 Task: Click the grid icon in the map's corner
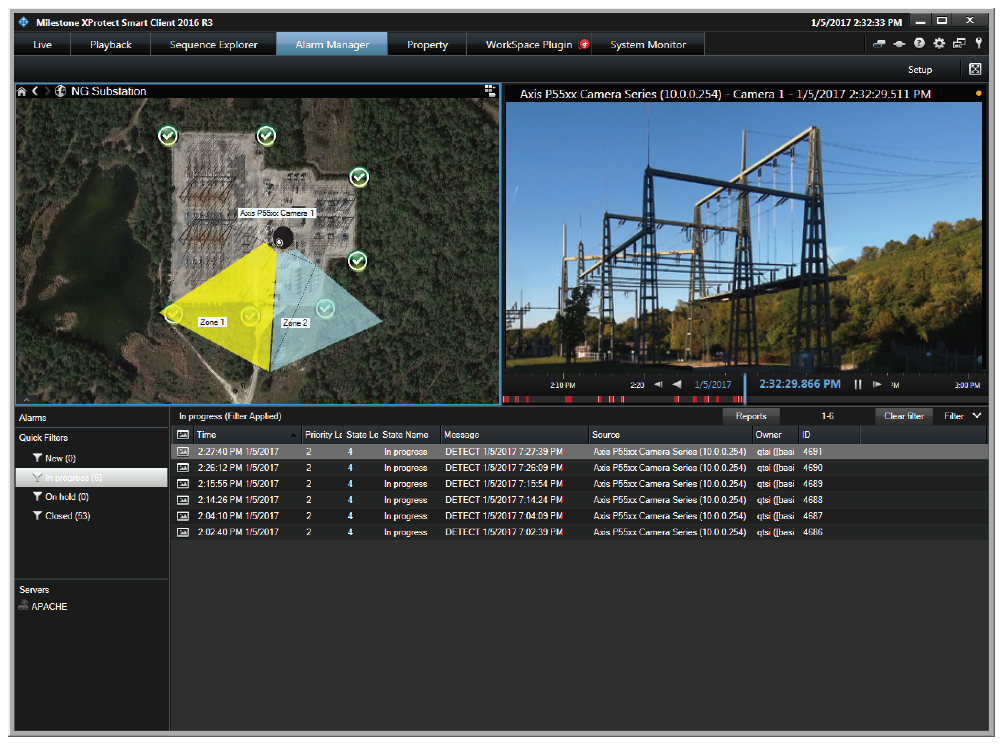coord(490,91)
